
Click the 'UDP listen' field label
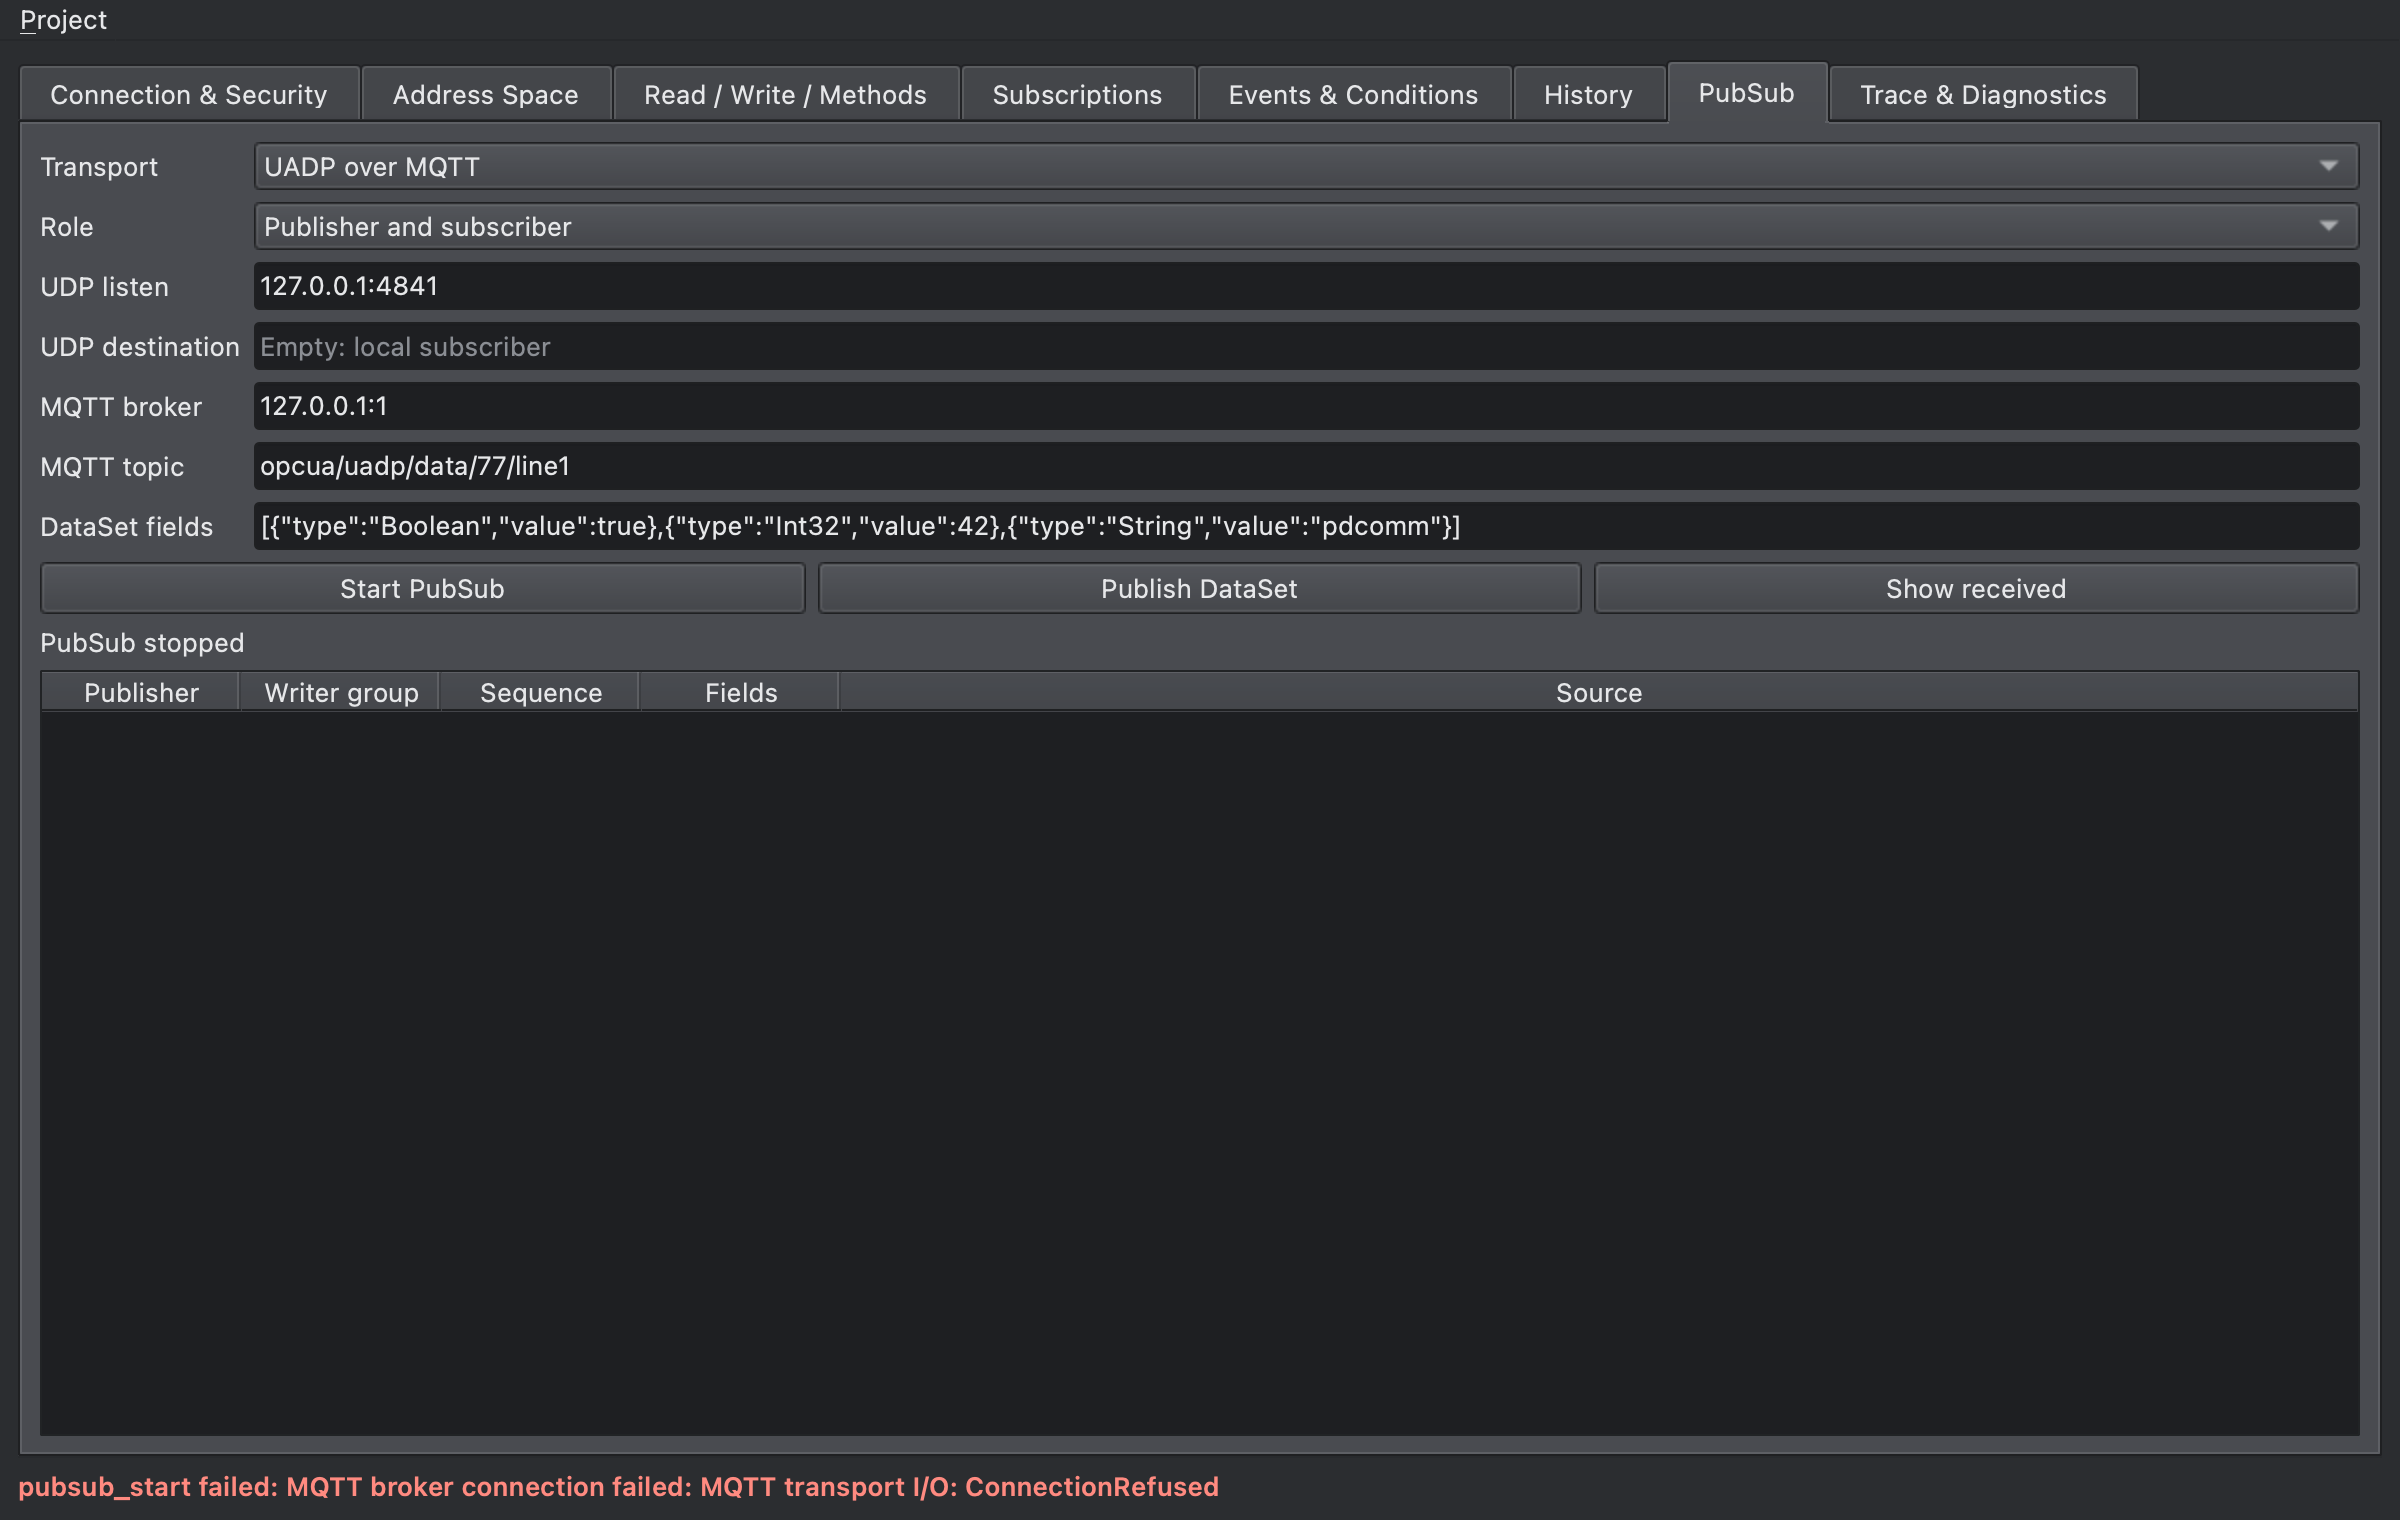(105, 287)
